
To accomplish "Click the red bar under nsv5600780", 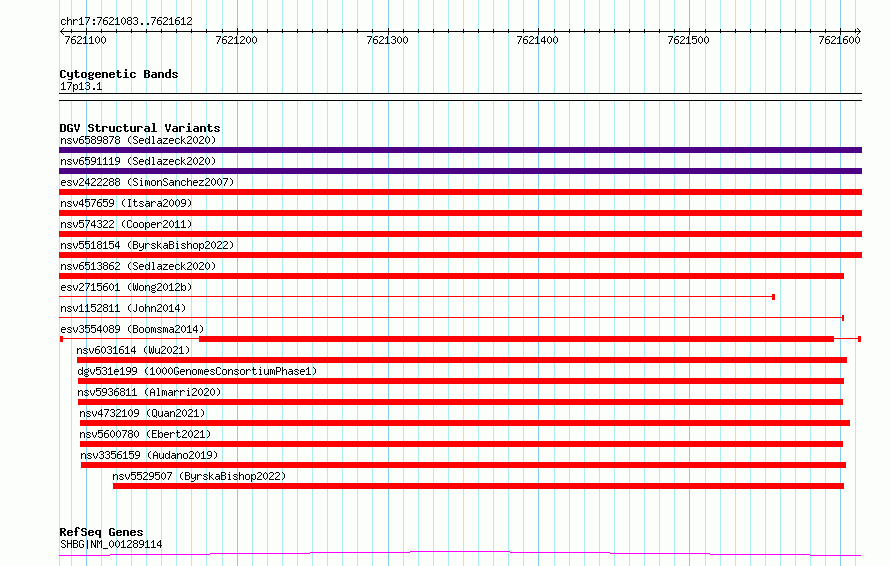I will (461, 444).
